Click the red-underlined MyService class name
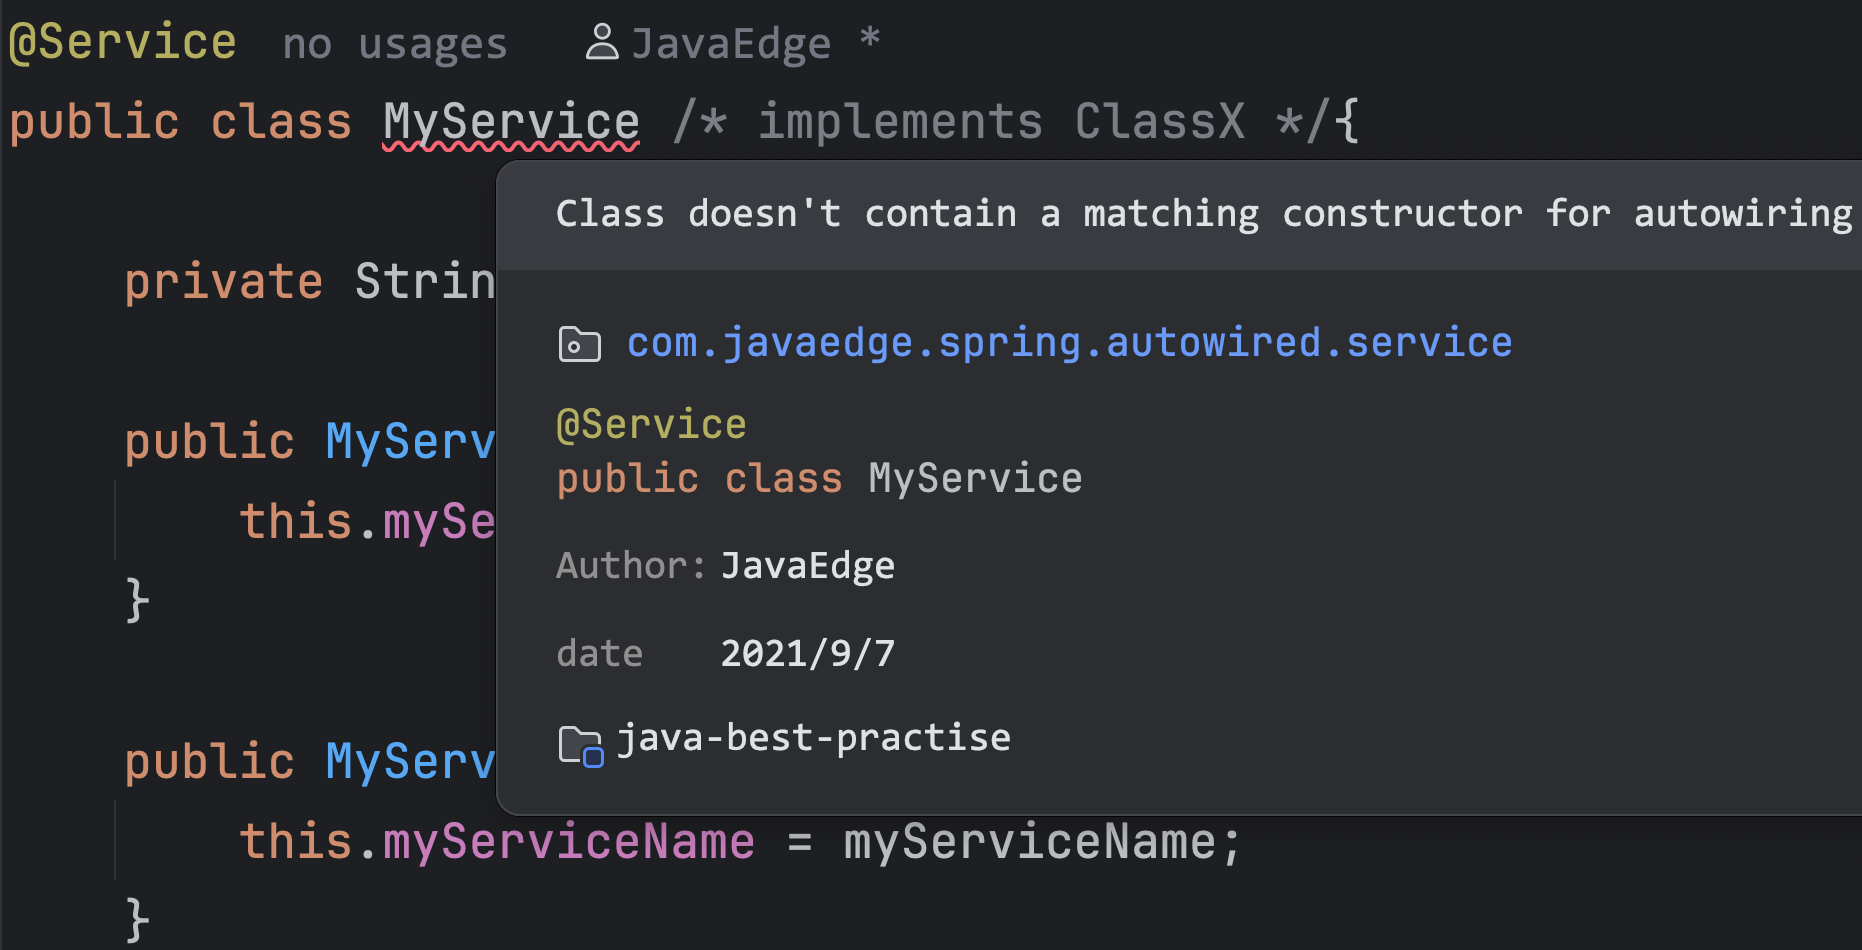Screen dimensions: 1862x950 [x=511, y=122]
